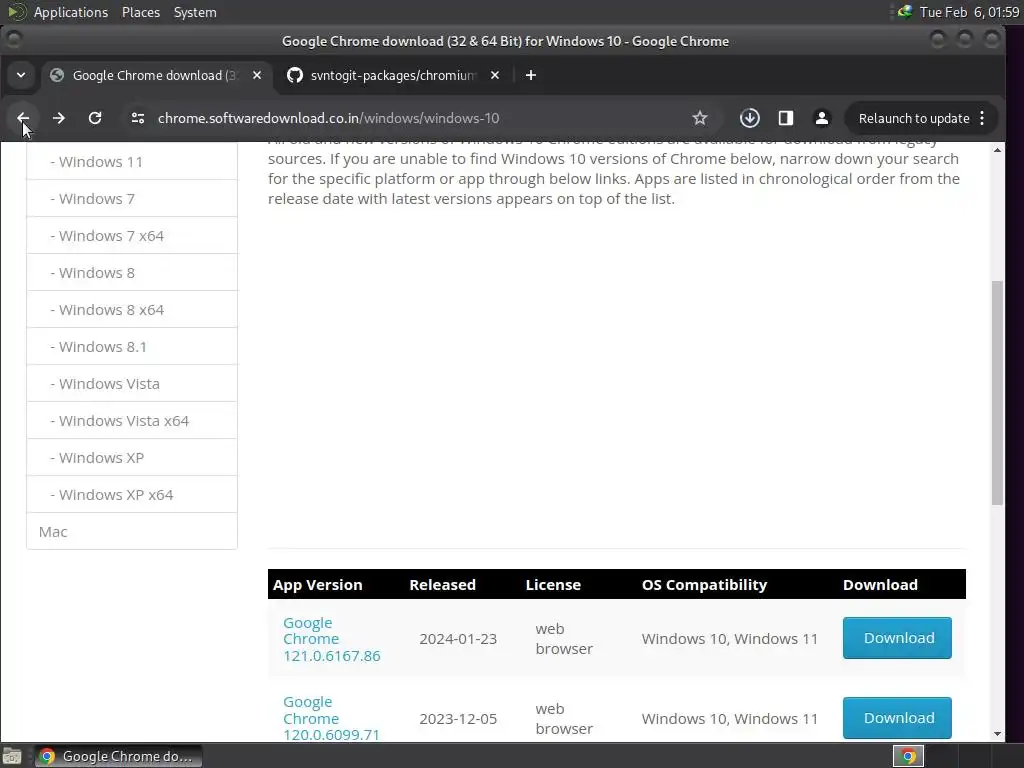1024x768 pixels.
Task: Open the Applications menu
Action: [x=71, y=12]
